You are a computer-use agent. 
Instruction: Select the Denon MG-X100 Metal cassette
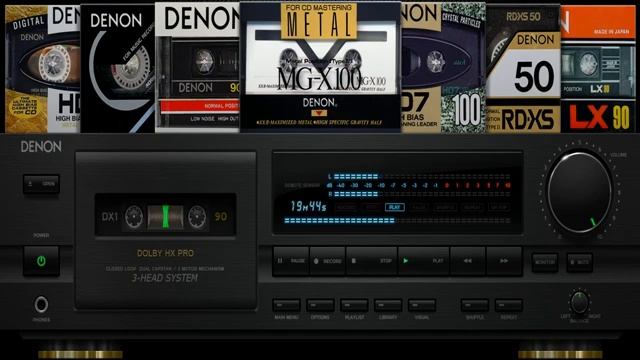point(320,67)
